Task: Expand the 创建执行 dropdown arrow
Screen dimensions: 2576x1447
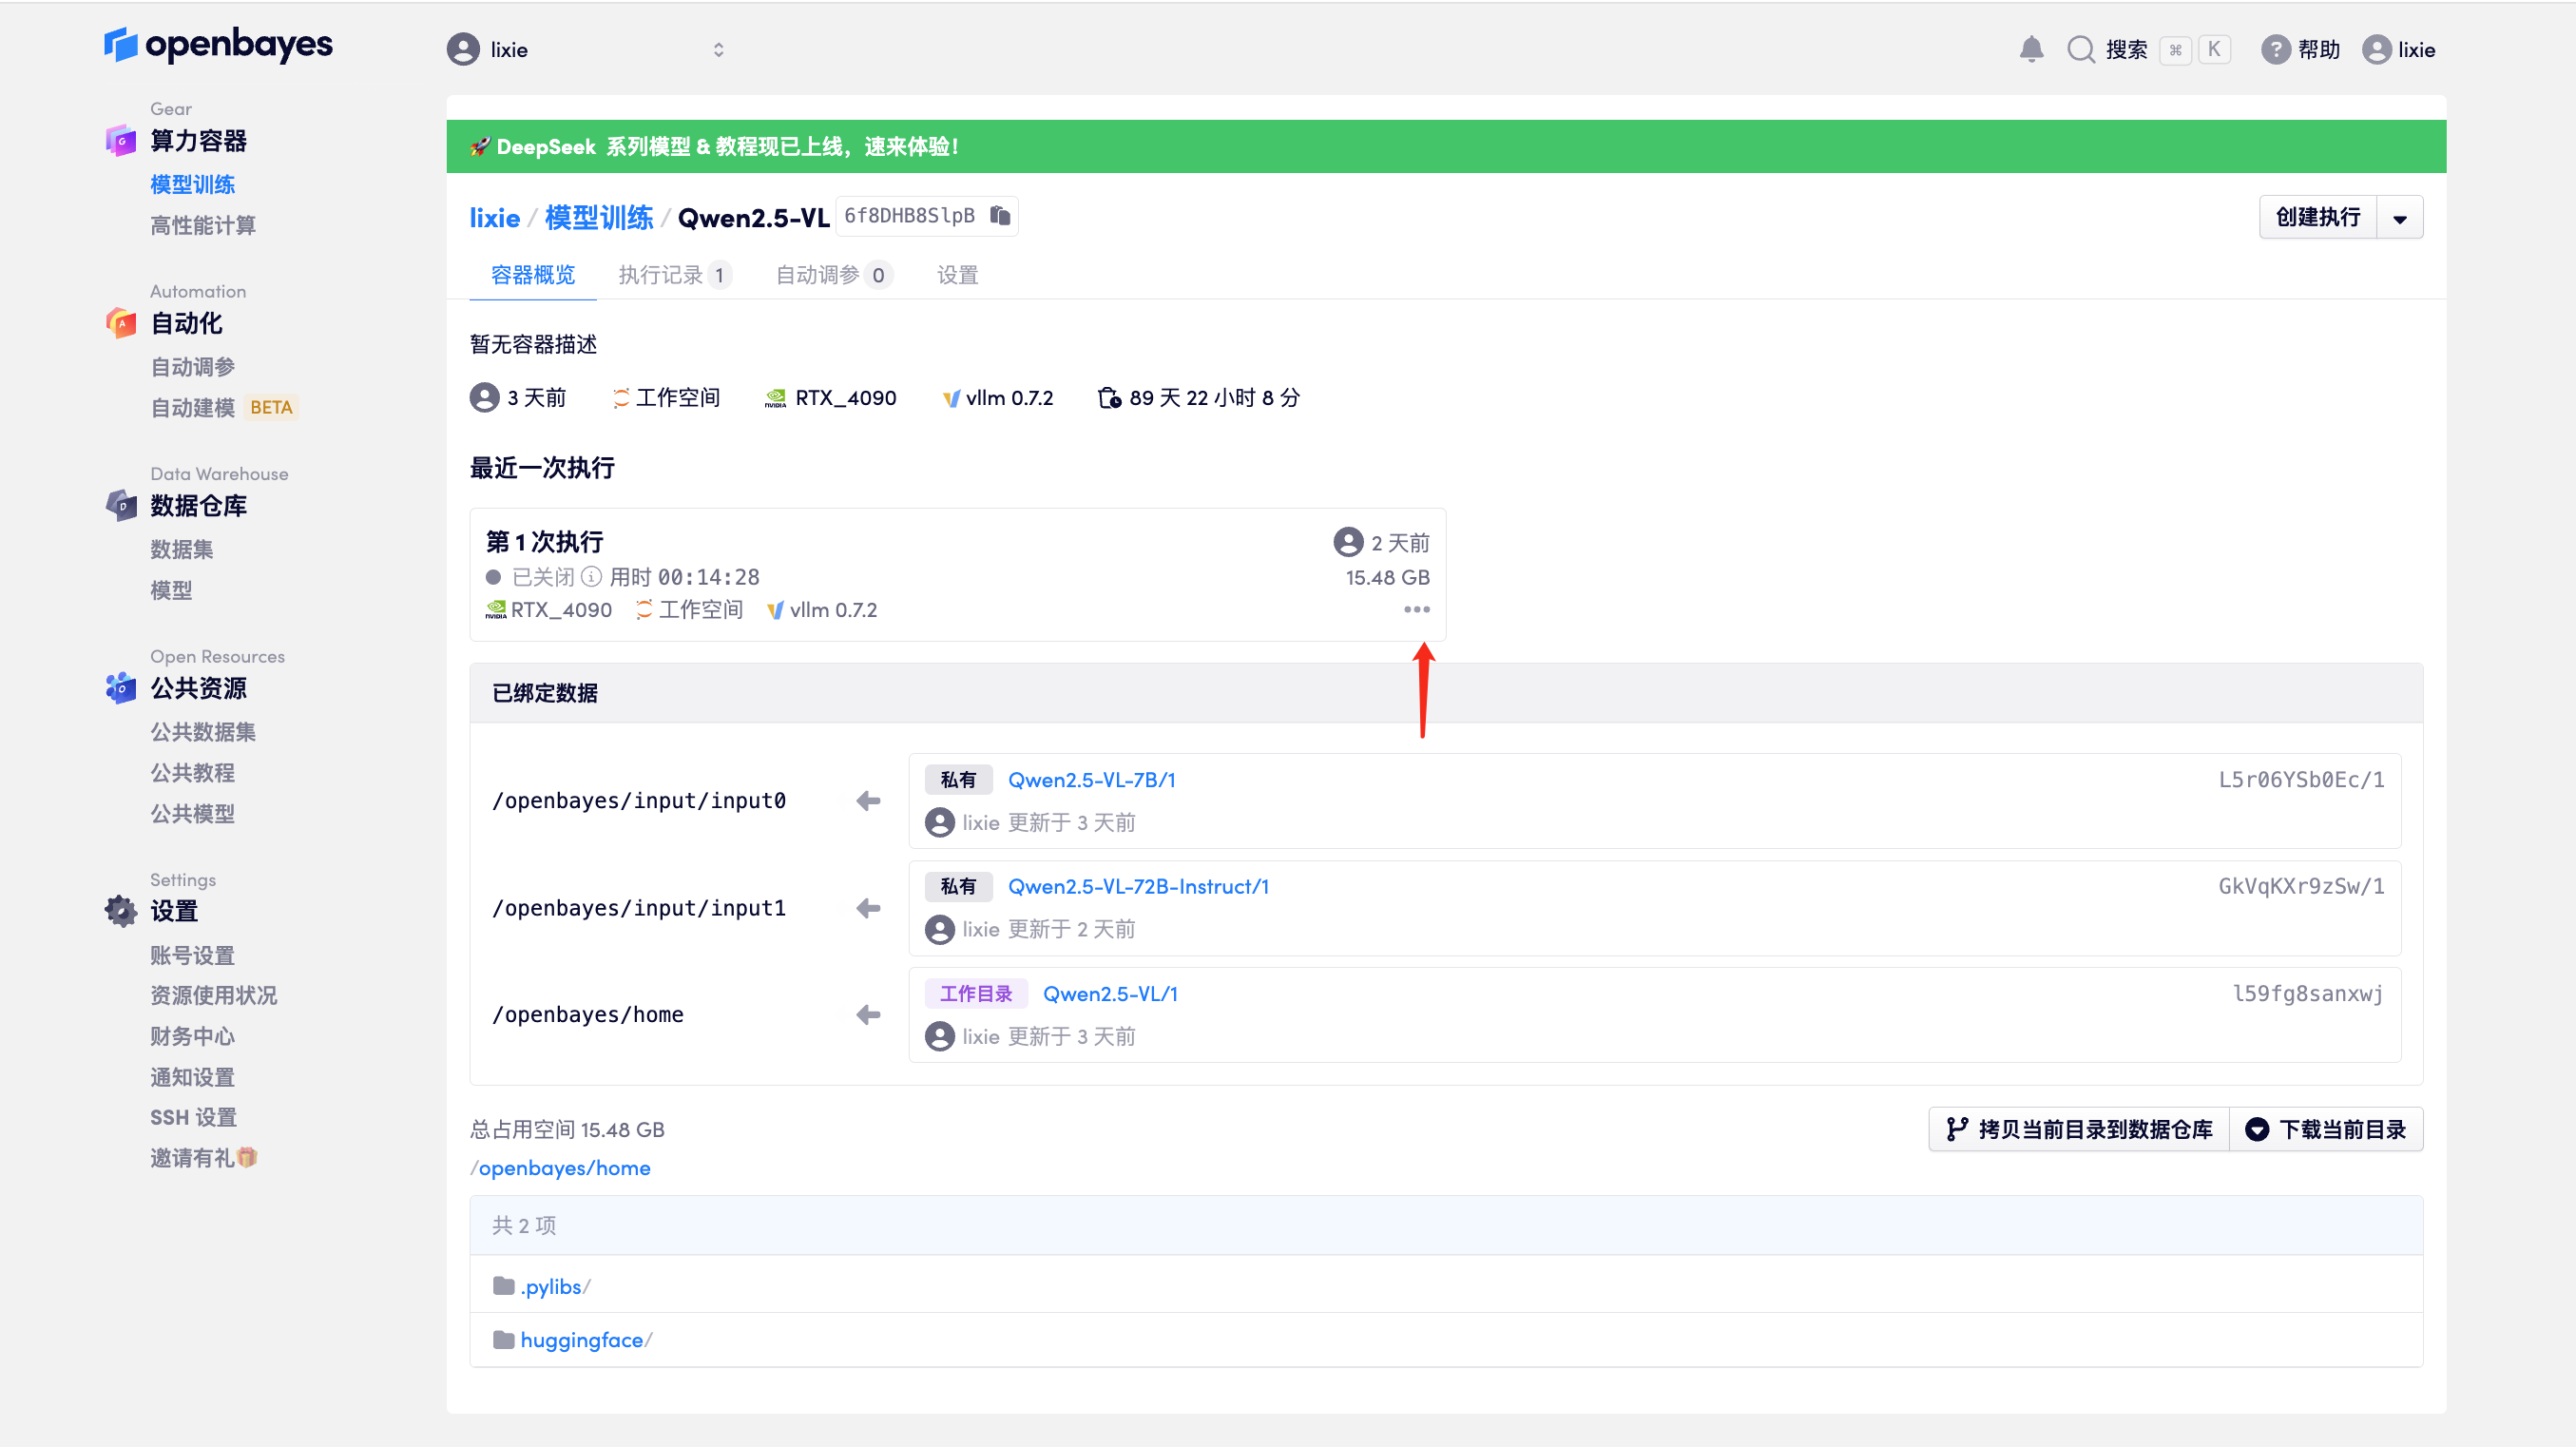Action: coord(2400,218)
